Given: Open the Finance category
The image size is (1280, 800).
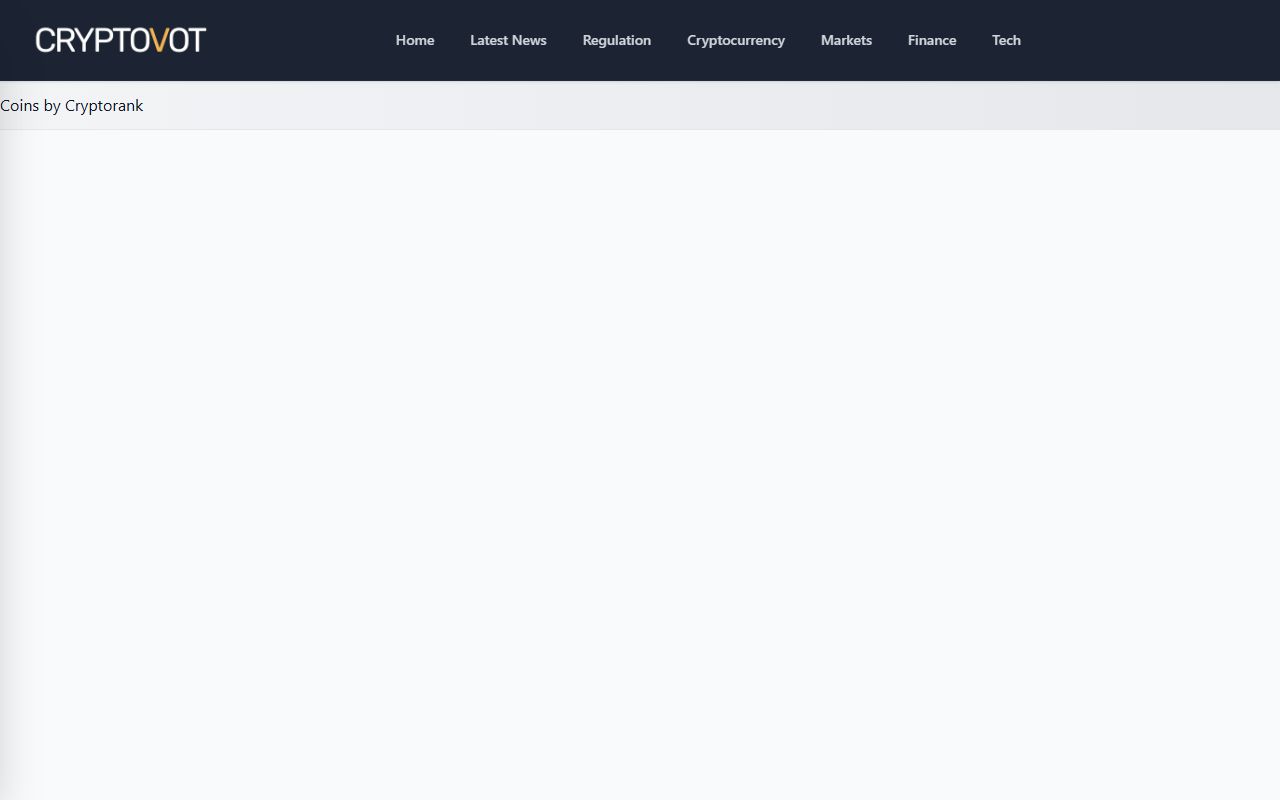Looking at the screenshot, I should [931, 40].
